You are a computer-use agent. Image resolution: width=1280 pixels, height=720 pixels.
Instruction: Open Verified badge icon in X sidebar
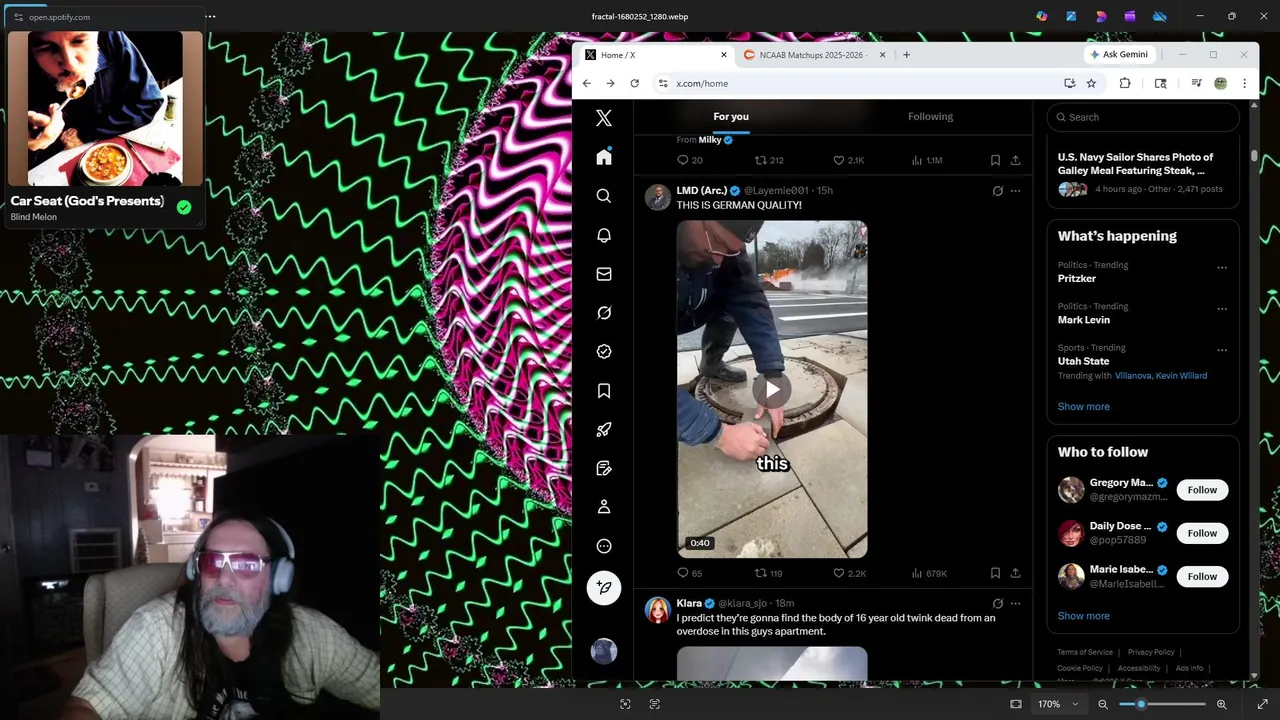(604, 352)
